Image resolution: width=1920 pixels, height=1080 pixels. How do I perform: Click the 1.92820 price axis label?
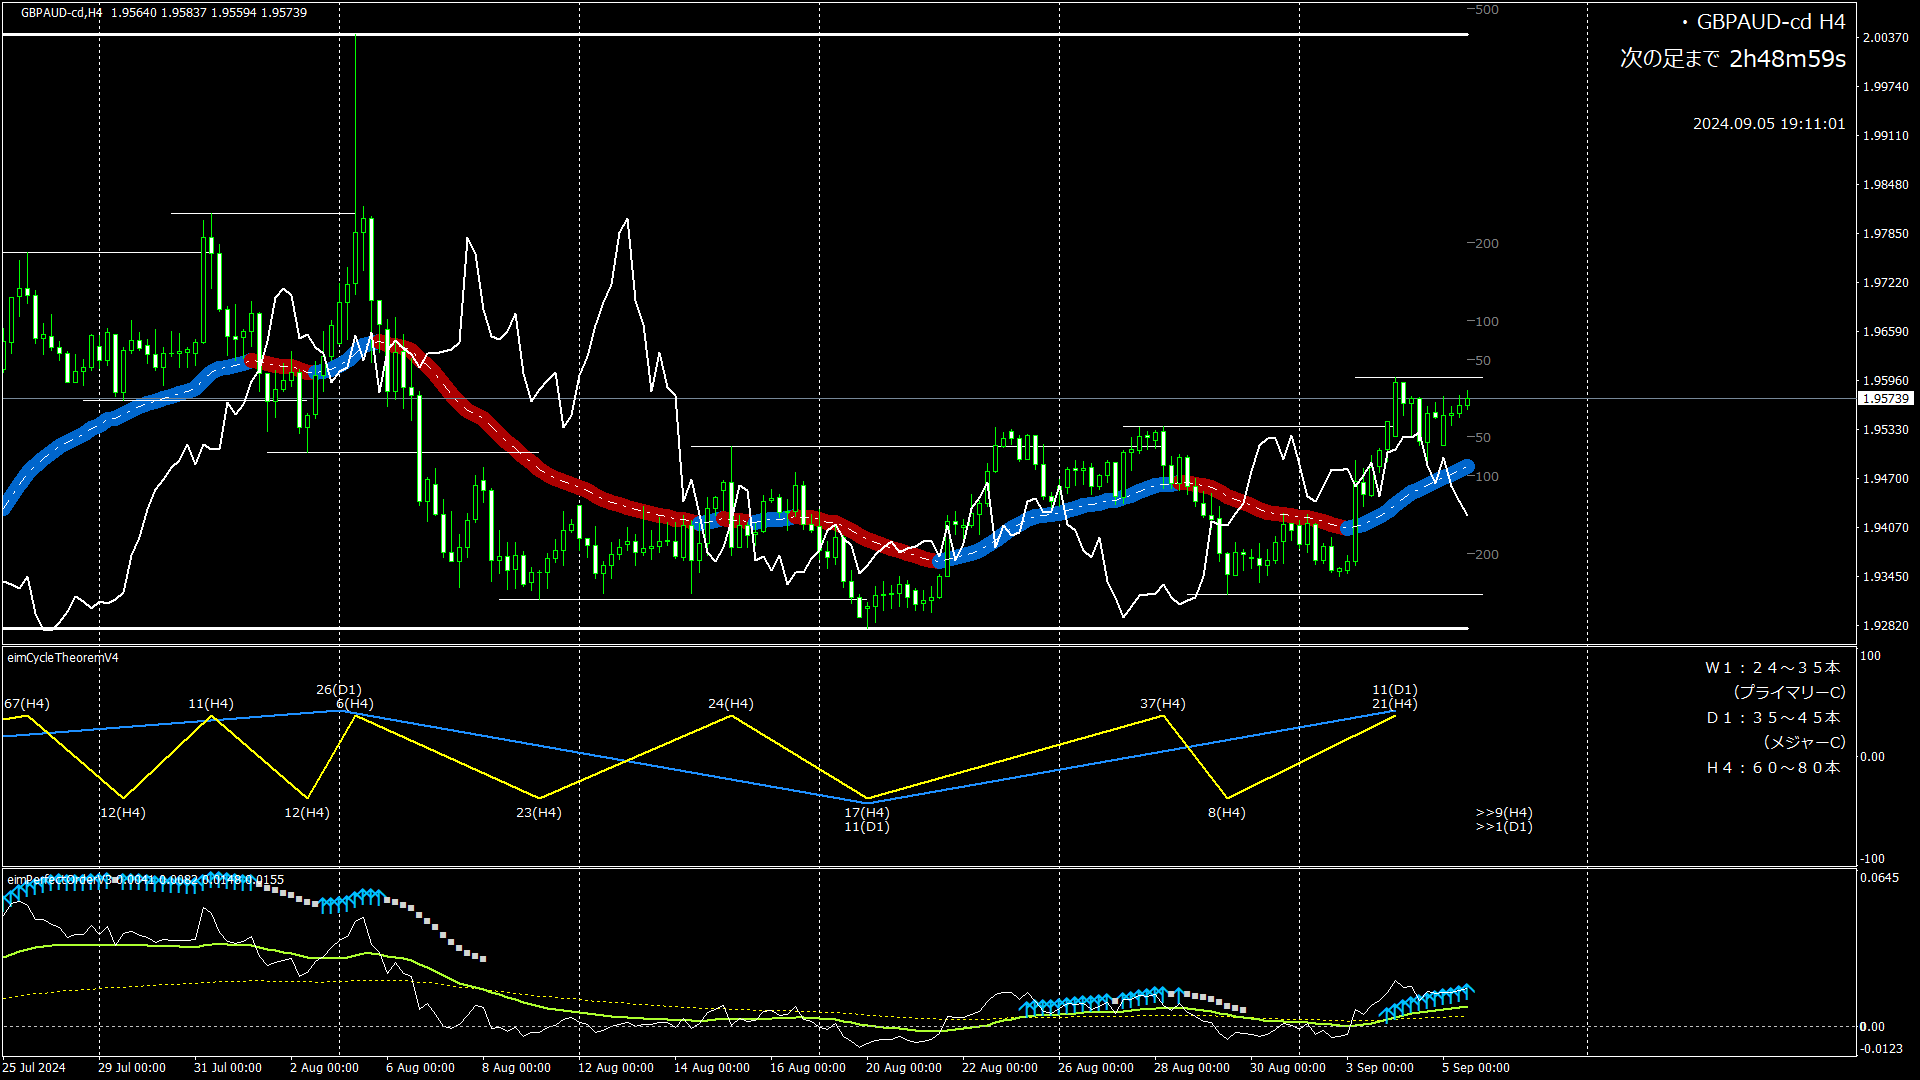(x=1884, y=626)
